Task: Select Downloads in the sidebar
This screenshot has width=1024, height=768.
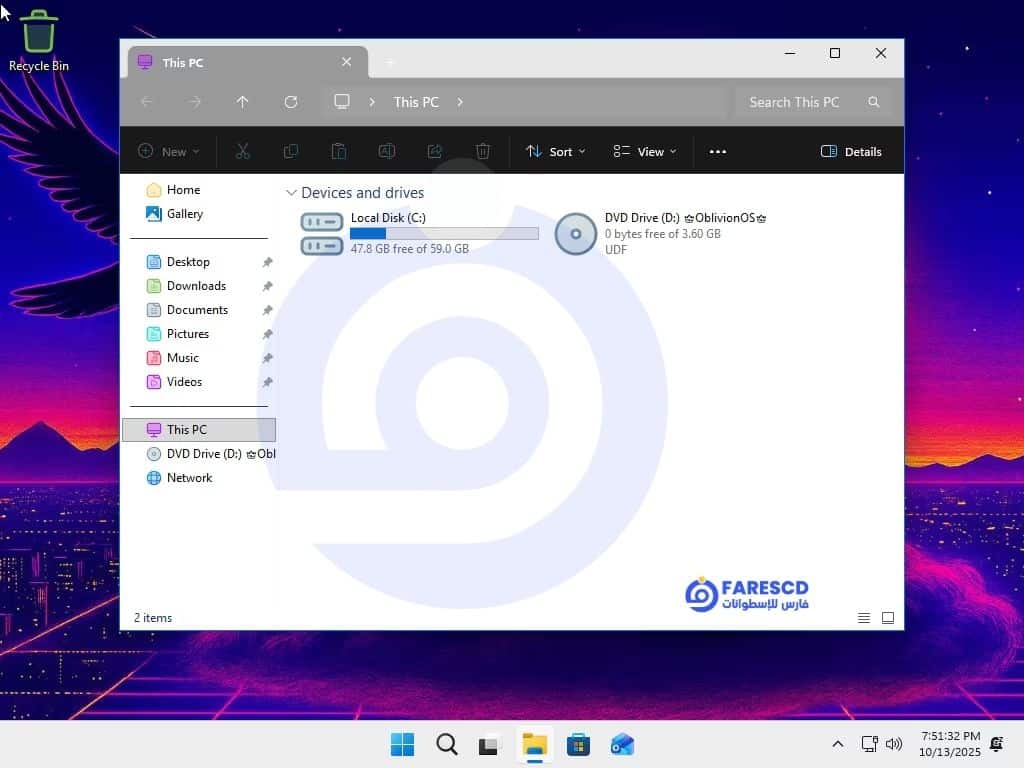Action: pyautogui.click(x=196, y=286)
